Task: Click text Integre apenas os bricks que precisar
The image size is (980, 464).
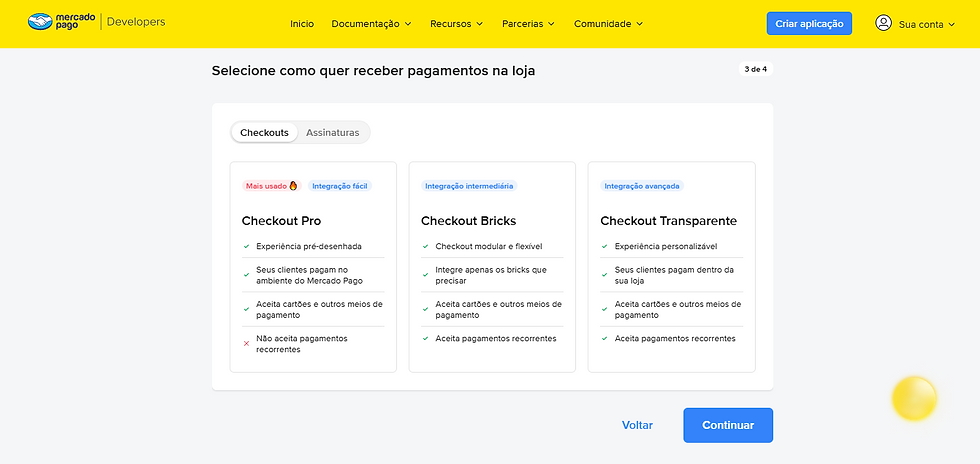Action: point(491,275)
